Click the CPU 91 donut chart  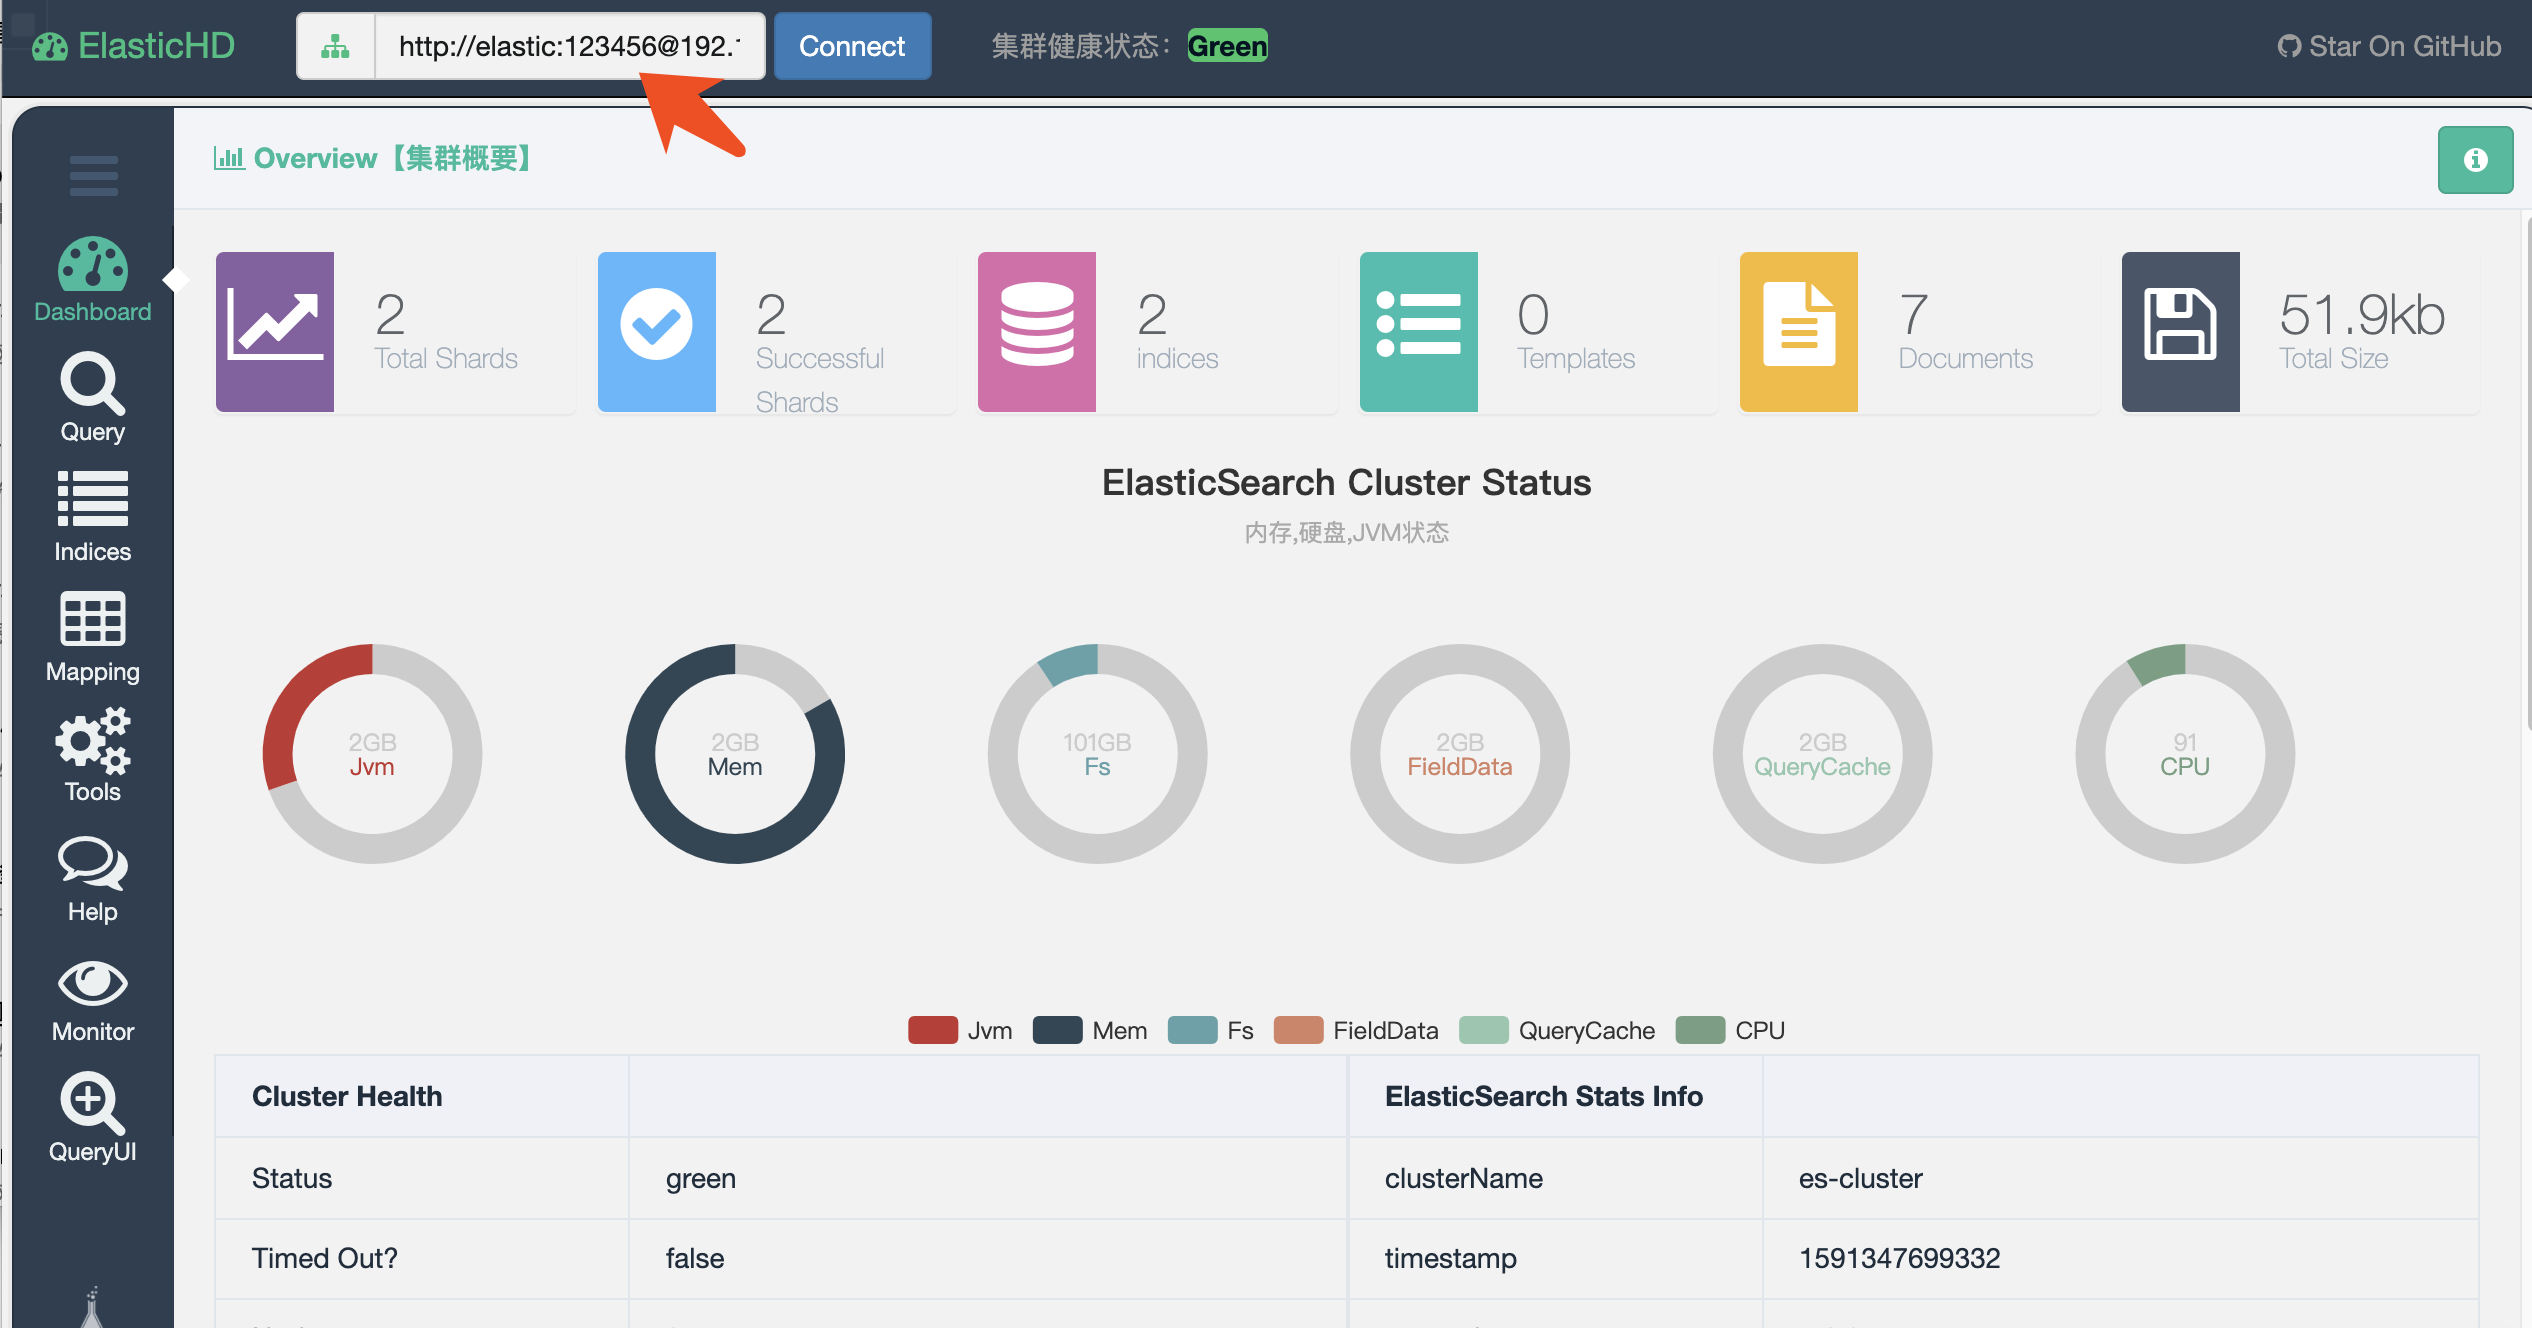pyautogui.click(x=2185, y=754)
